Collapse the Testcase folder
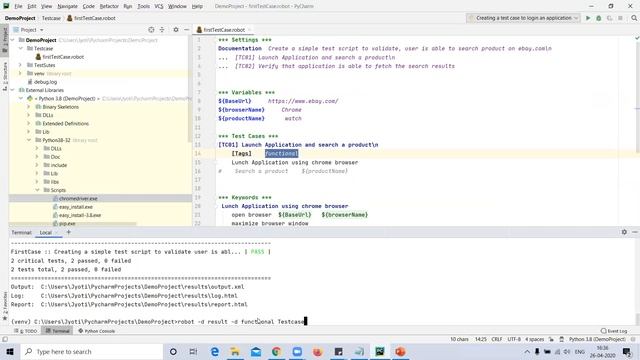 pyautogui.click(x=20, y=49)
